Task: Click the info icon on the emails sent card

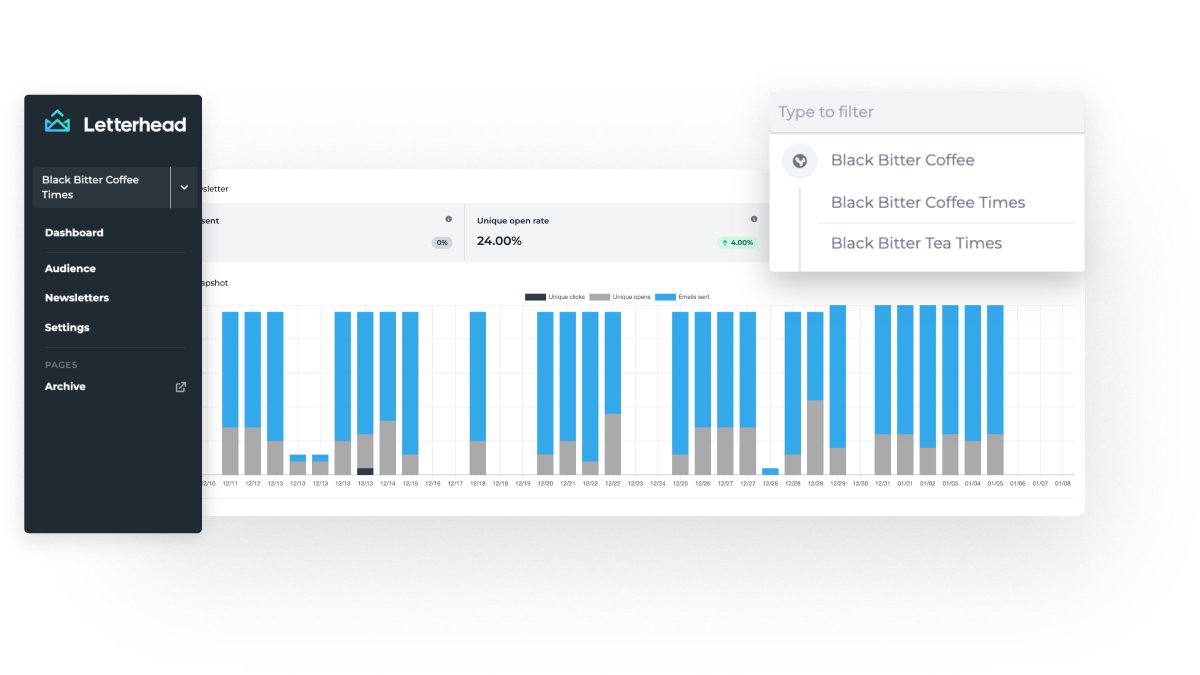Action: (x=448, y=219)
